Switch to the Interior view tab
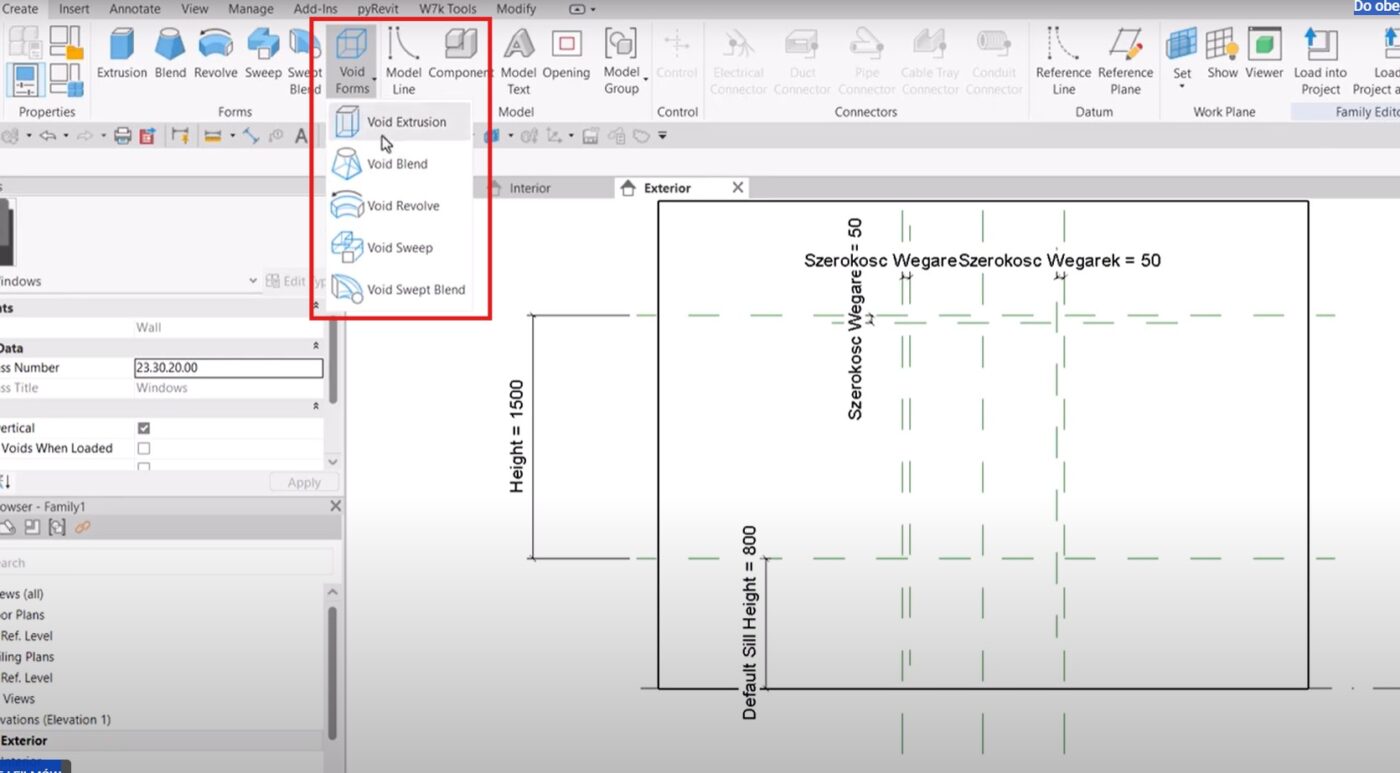Viewport: 1400px width, 773px height. [x=529, y=188]
